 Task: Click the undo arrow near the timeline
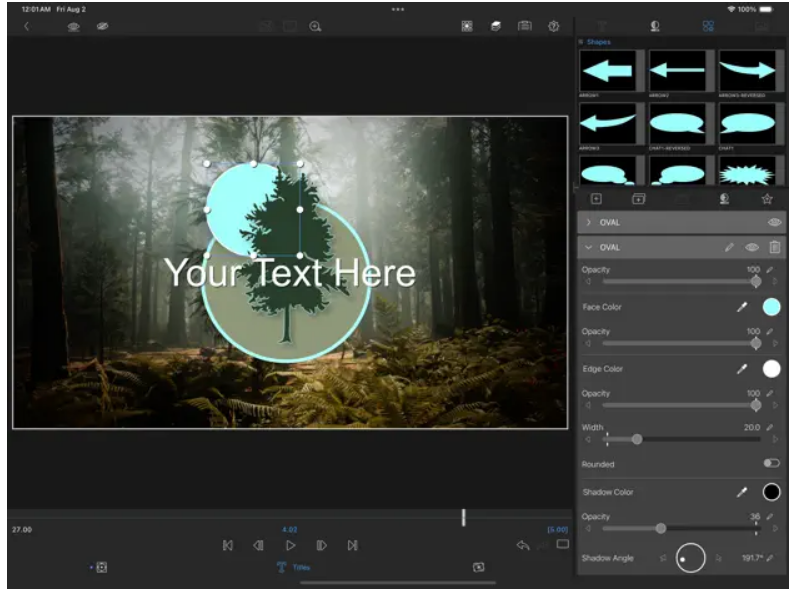[522, 545]
